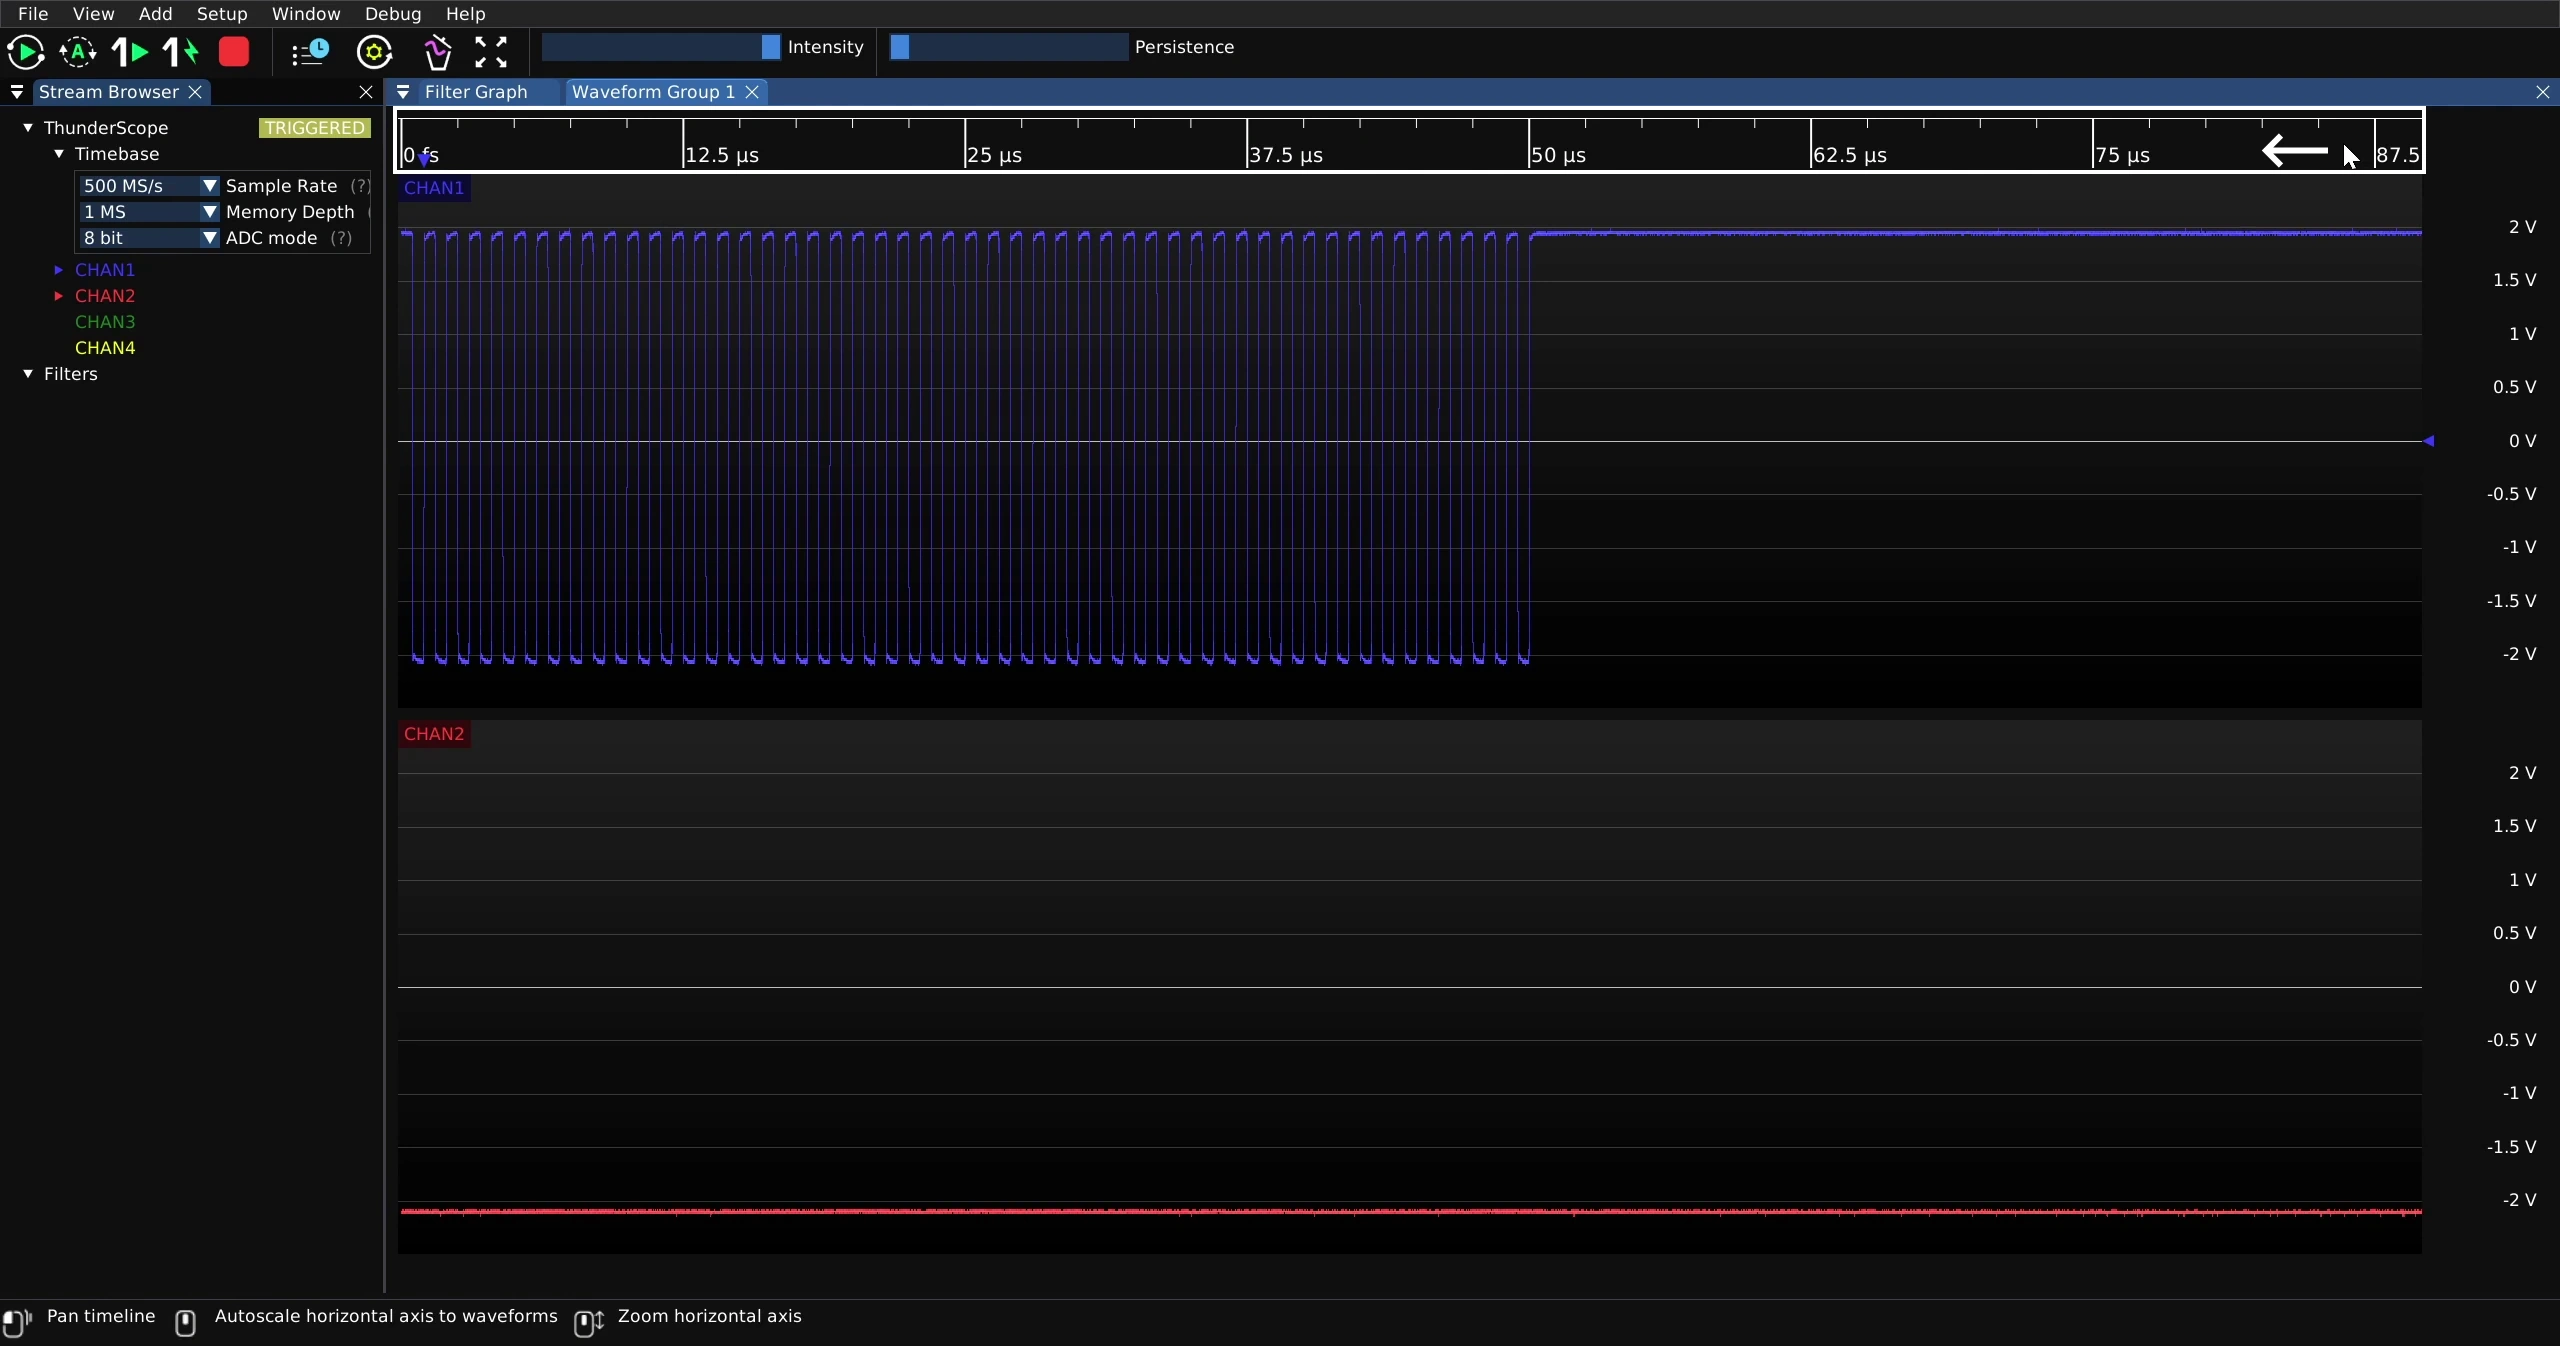This screenshot has height=1346, width=2560.
Task: Open the Stream Browser dock menu arrow
Action: tap(17, 92)
